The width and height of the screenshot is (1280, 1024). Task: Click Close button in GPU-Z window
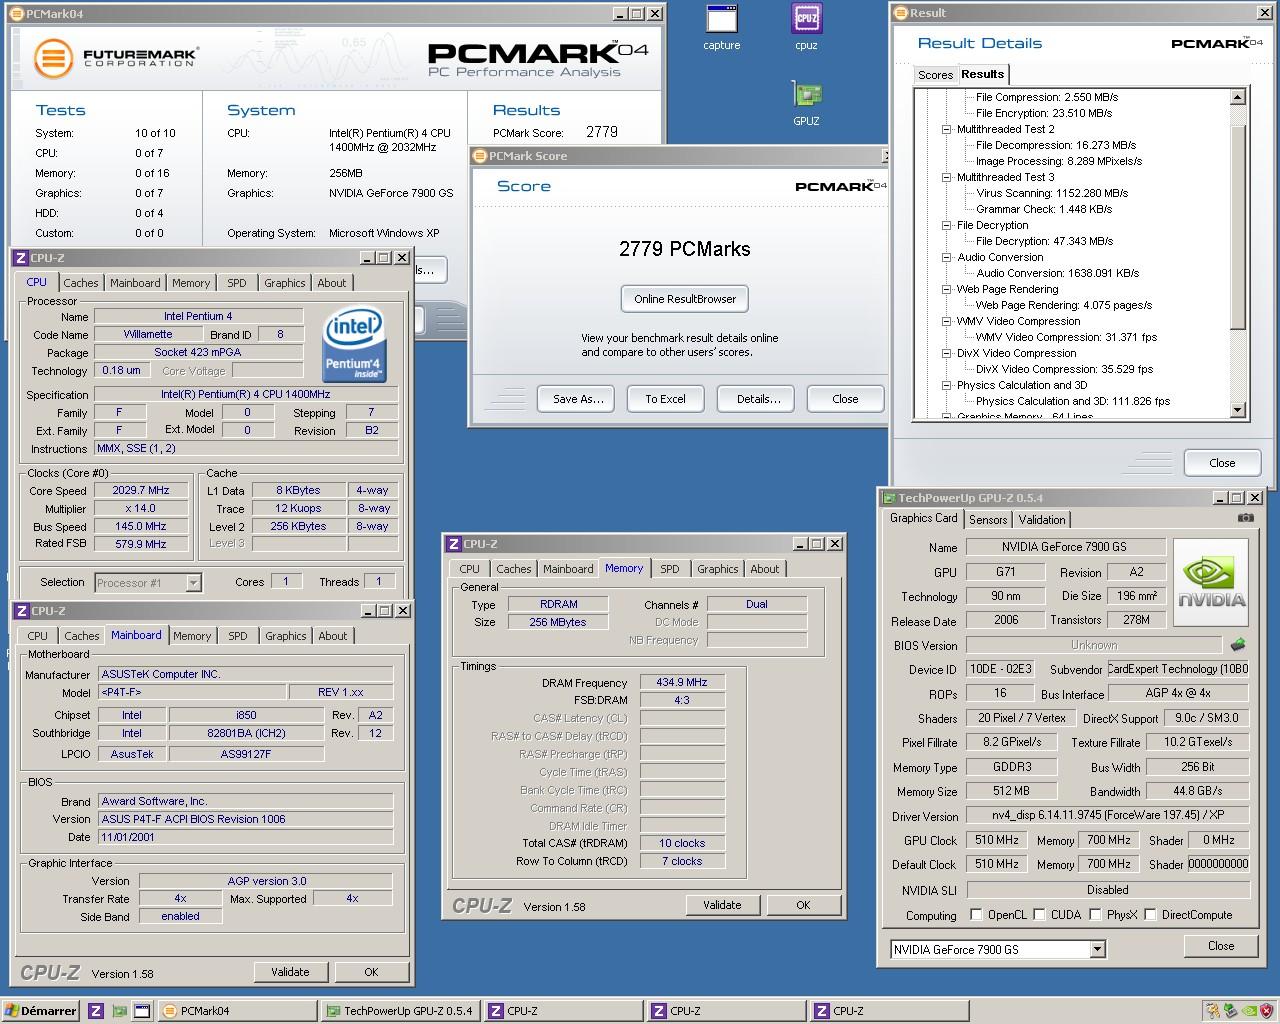click(x=1221, y=946)
